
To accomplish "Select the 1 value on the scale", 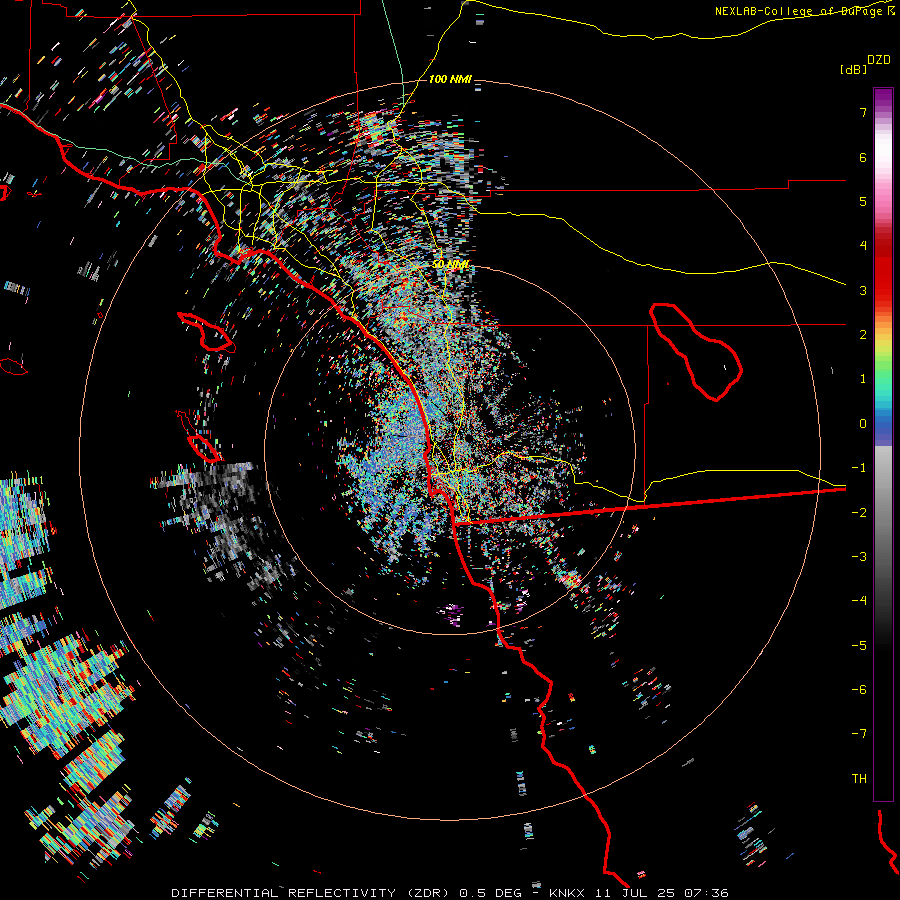I will pyautogui.click(x=863, y=379).
